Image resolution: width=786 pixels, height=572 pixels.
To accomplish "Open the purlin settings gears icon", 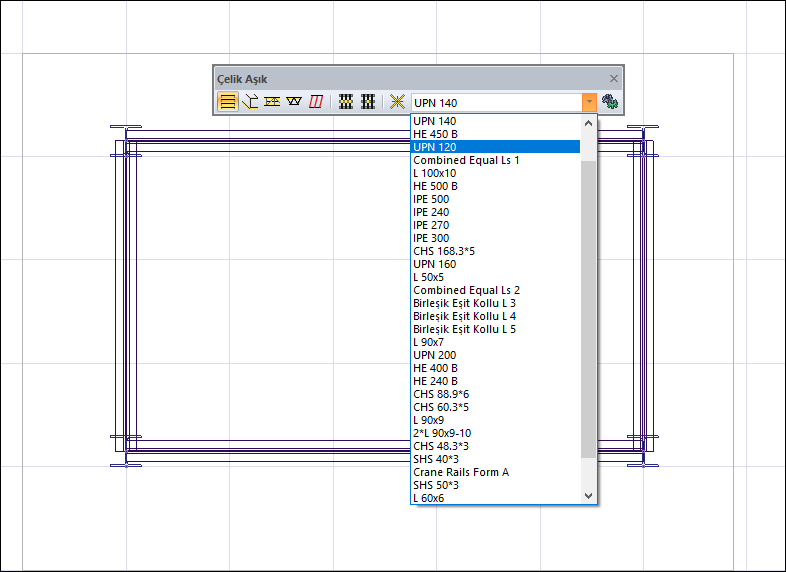I will [x=609, y=102].
